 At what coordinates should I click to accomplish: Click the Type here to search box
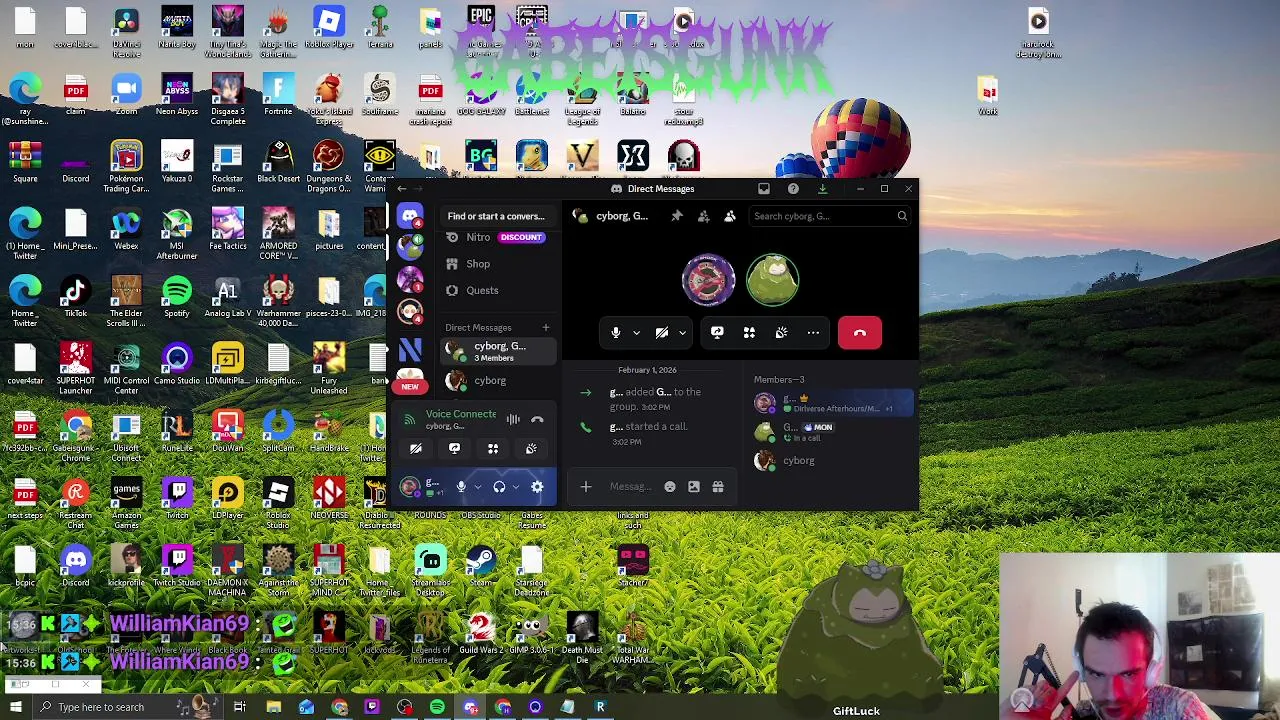click(x=103, y=707)
